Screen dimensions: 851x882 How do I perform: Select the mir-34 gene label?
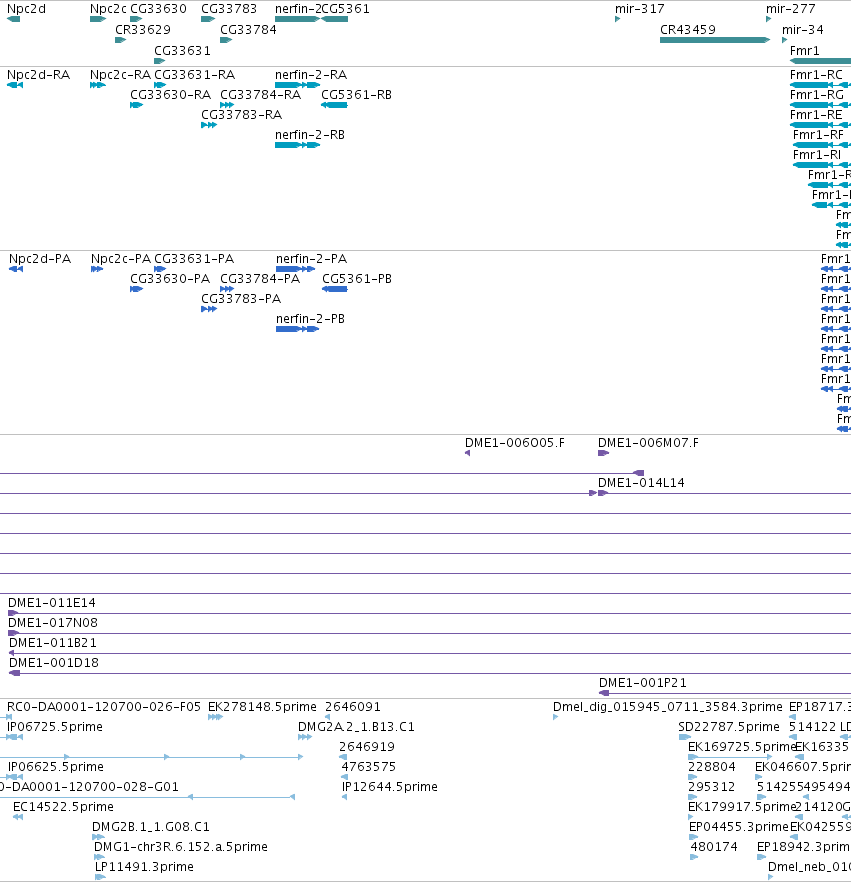click(x=803, y=30)
